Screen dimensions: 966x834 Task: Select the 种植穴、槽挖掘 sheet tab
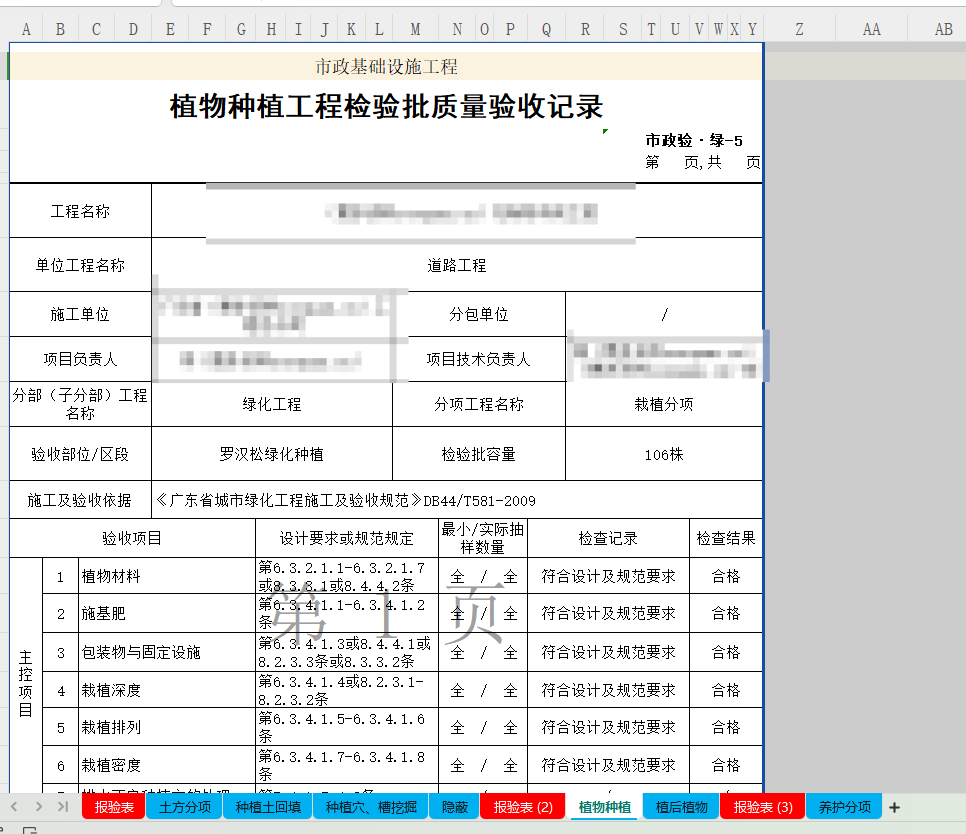pos(370,807)
